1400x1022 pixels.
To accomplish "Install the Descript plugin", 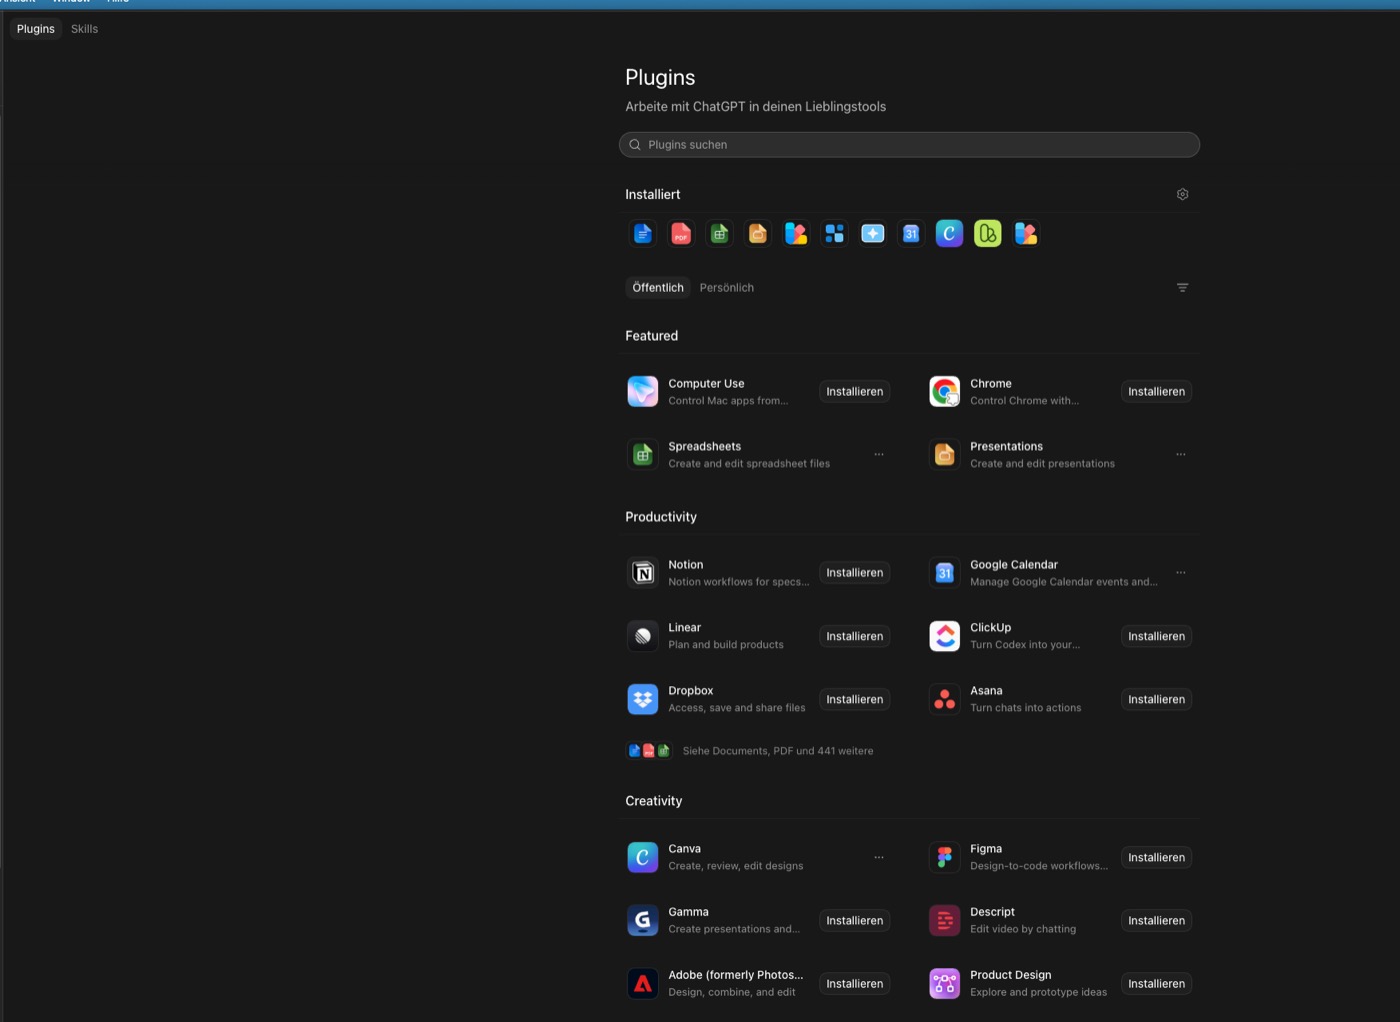I will tap(1157, 920).
